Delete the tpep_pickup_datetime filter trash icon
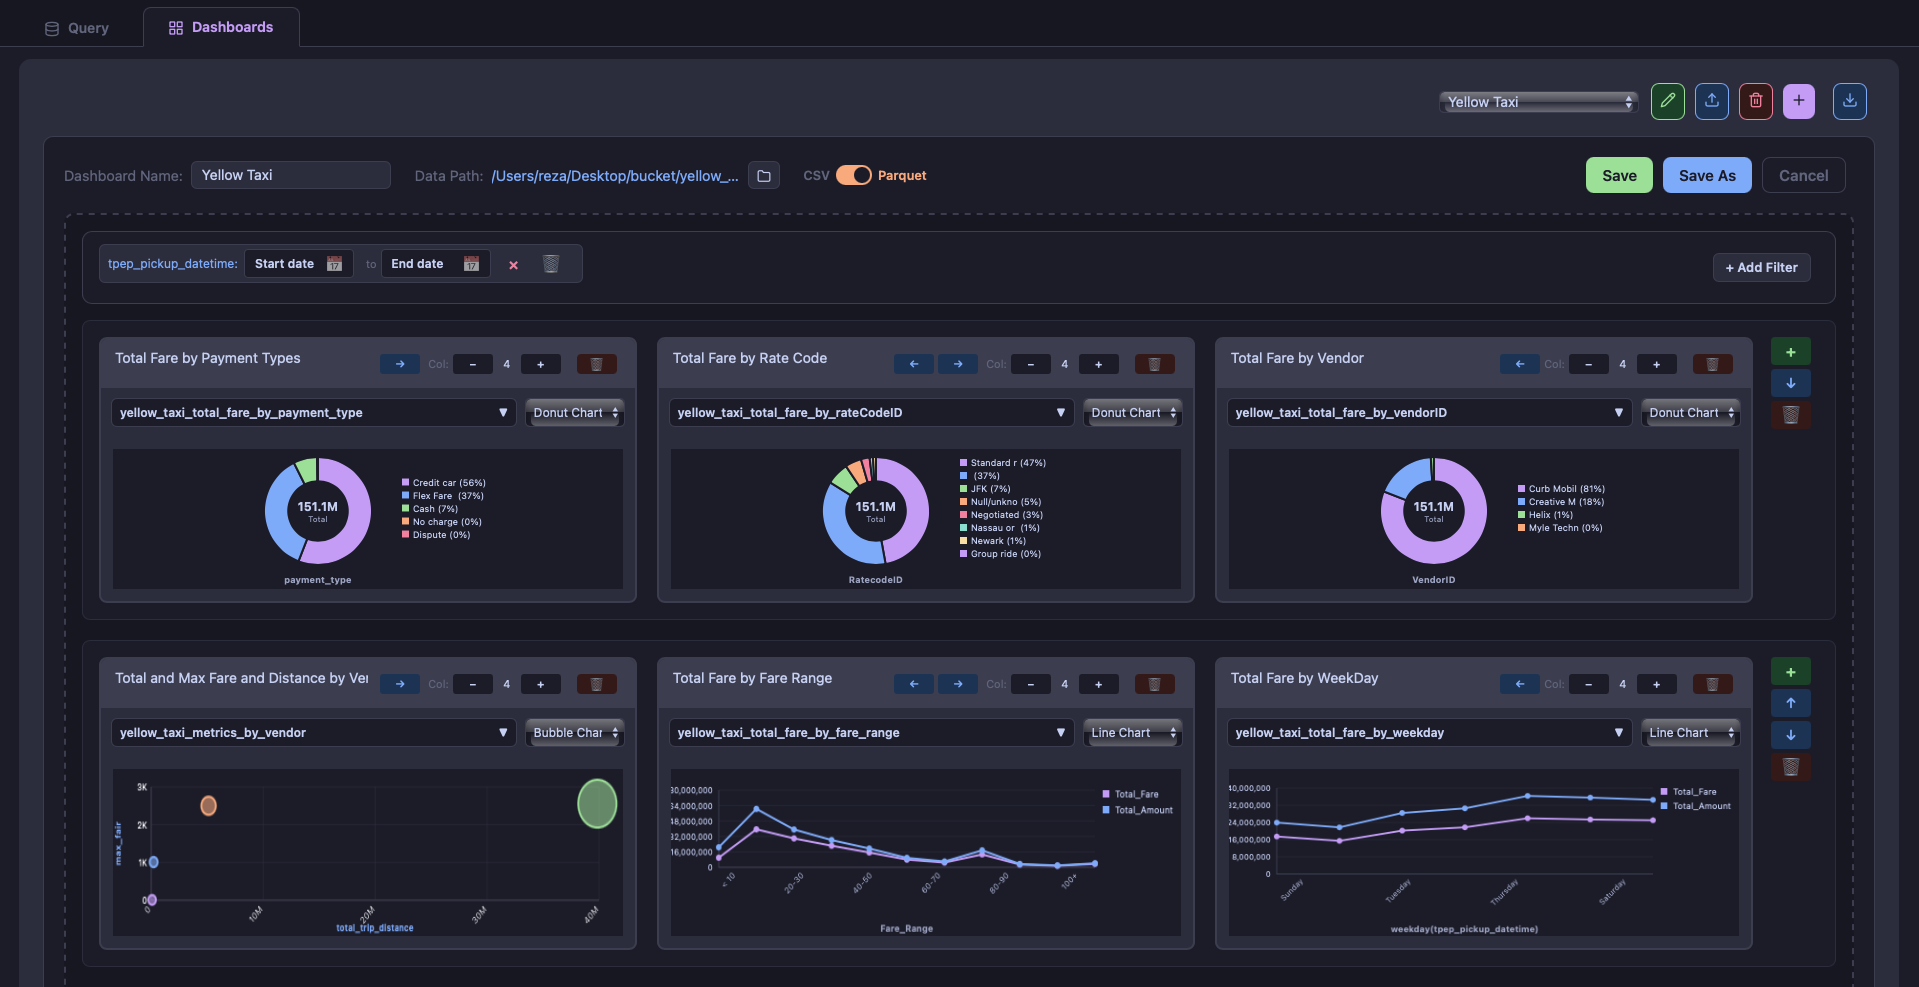The image size is (1919, 987). click(551, 264)
